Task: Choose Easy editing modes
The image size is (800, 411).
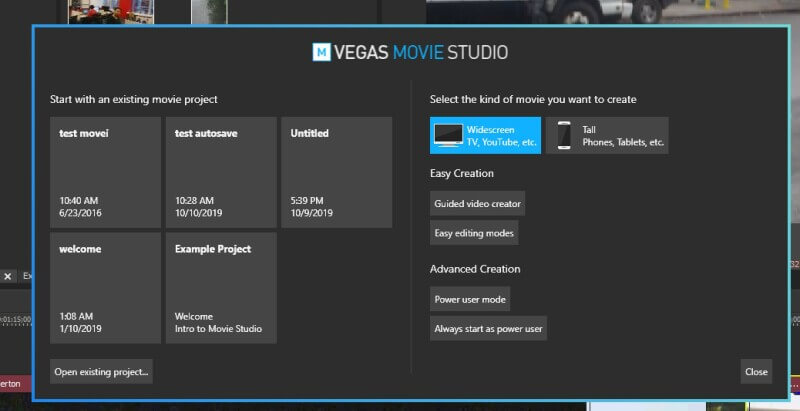Action: (474, 233)
